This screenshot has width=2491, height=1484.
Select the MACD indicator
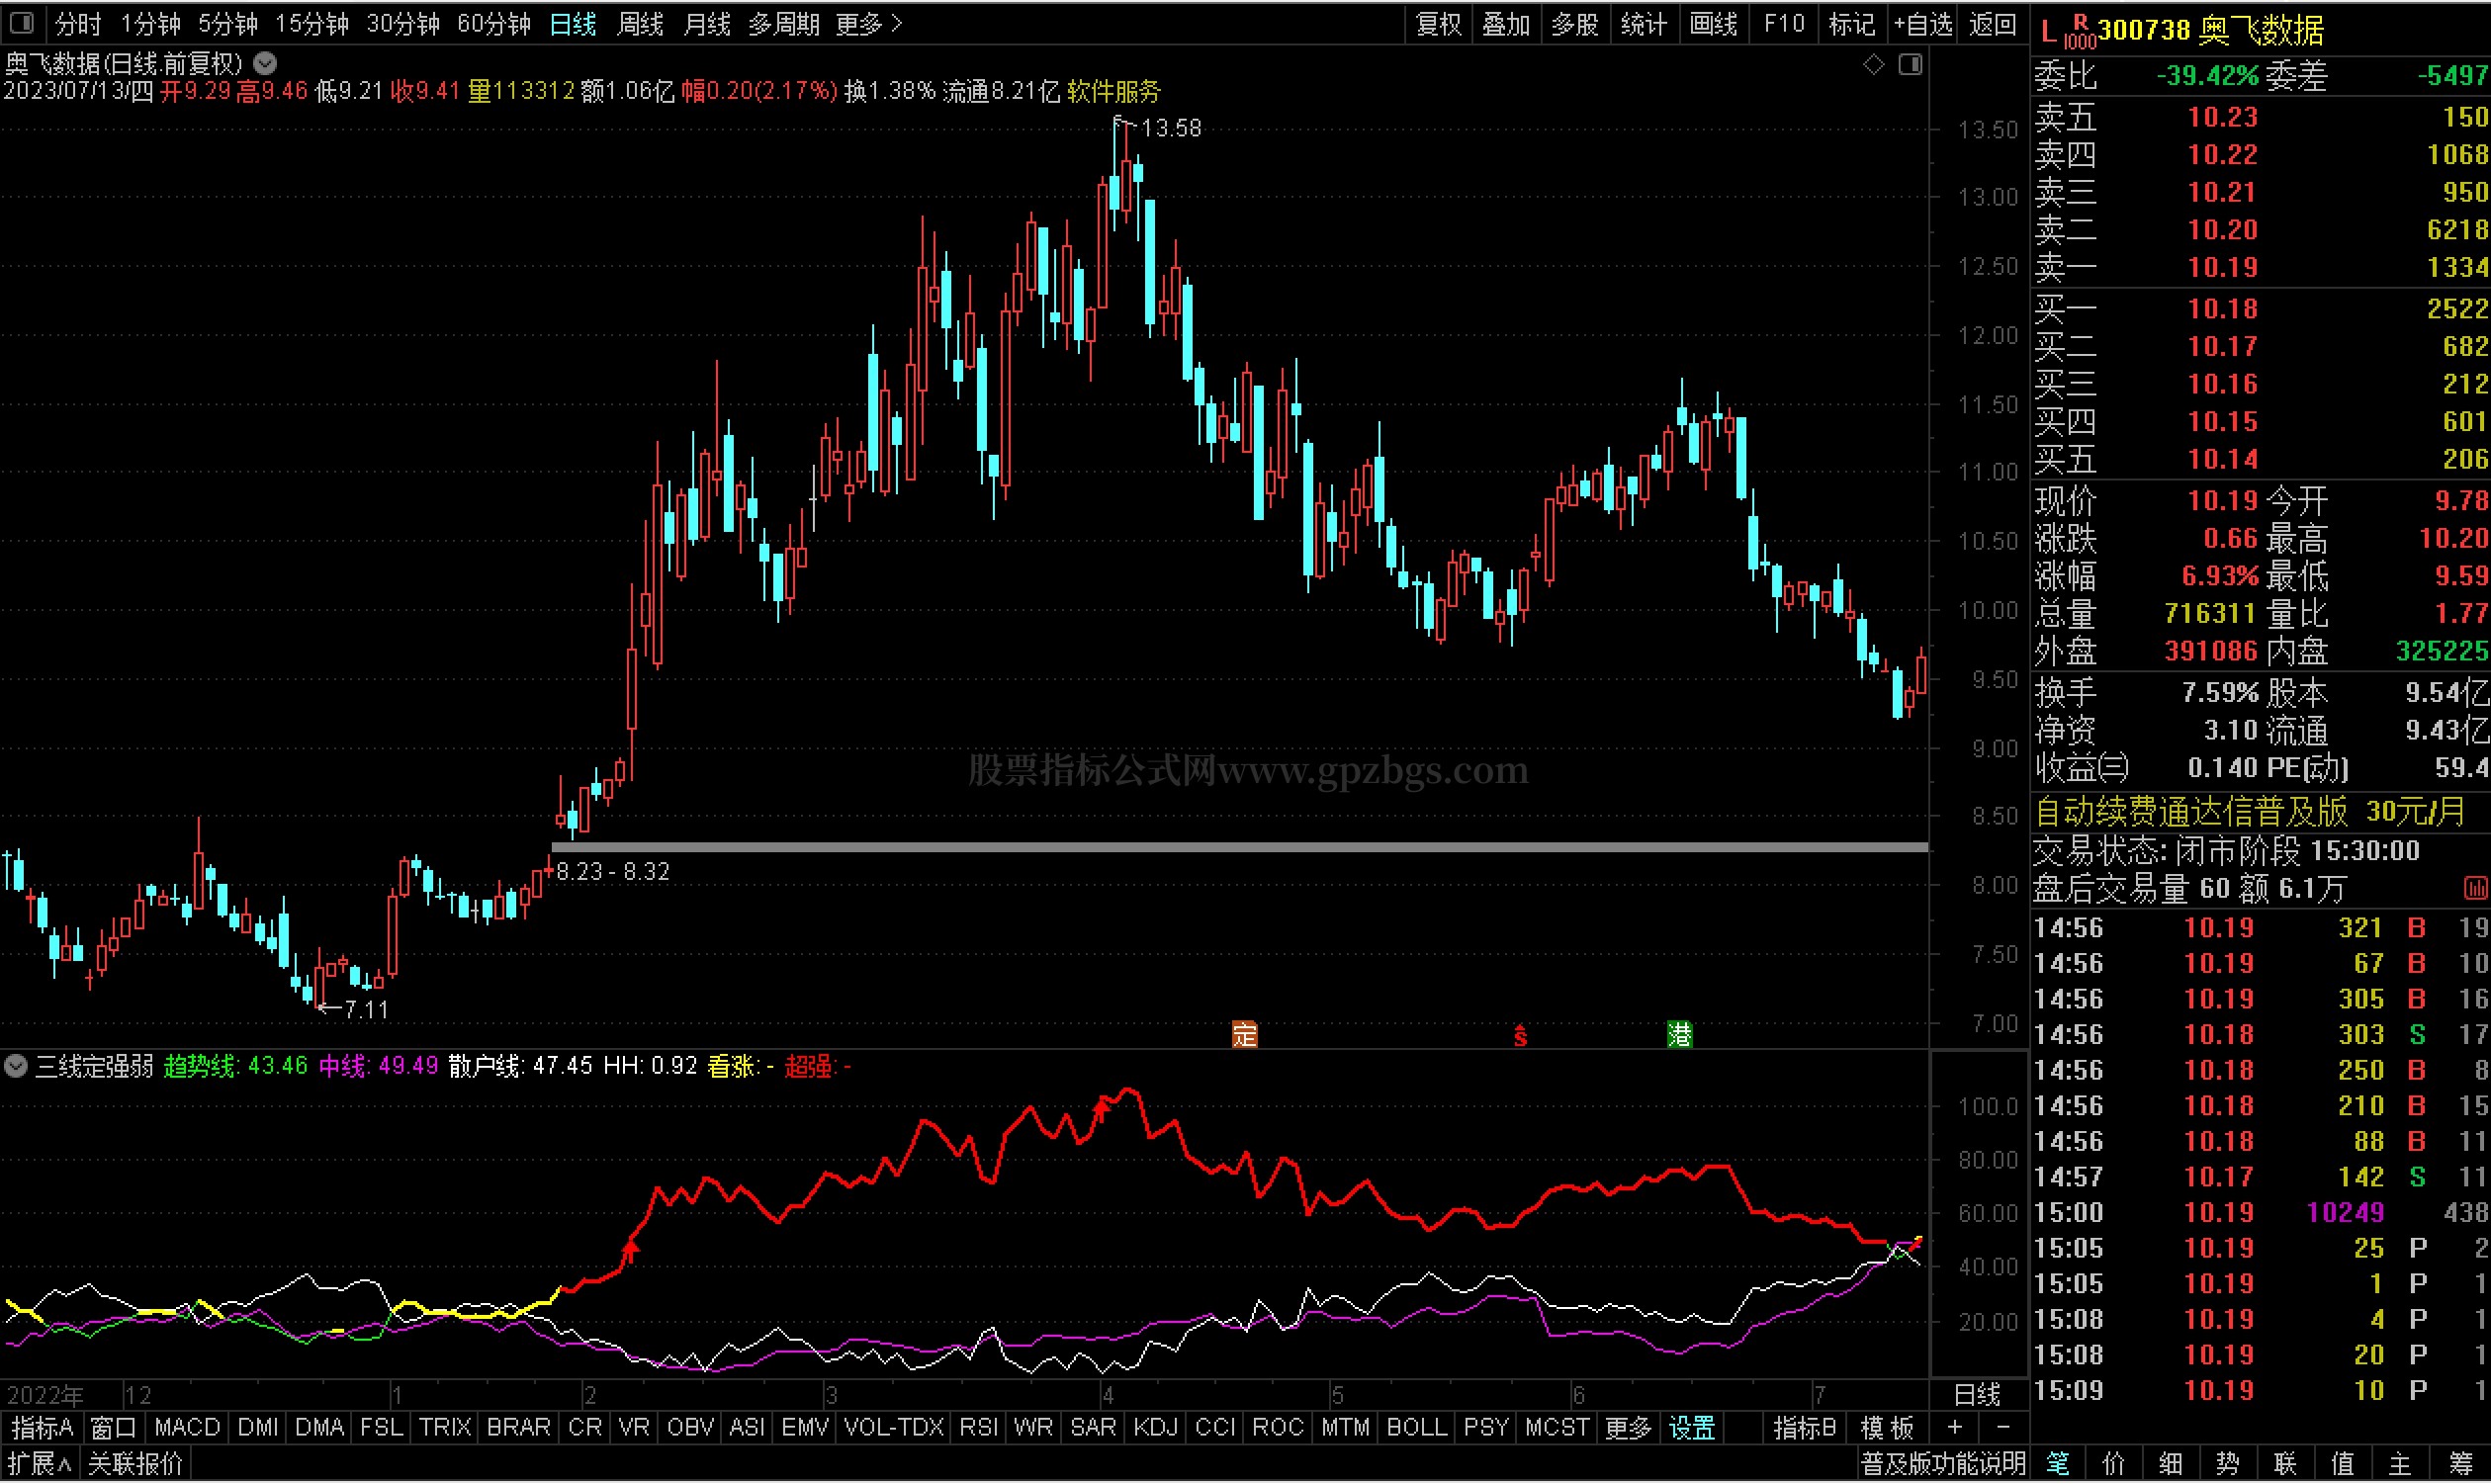pos(187,1428)
